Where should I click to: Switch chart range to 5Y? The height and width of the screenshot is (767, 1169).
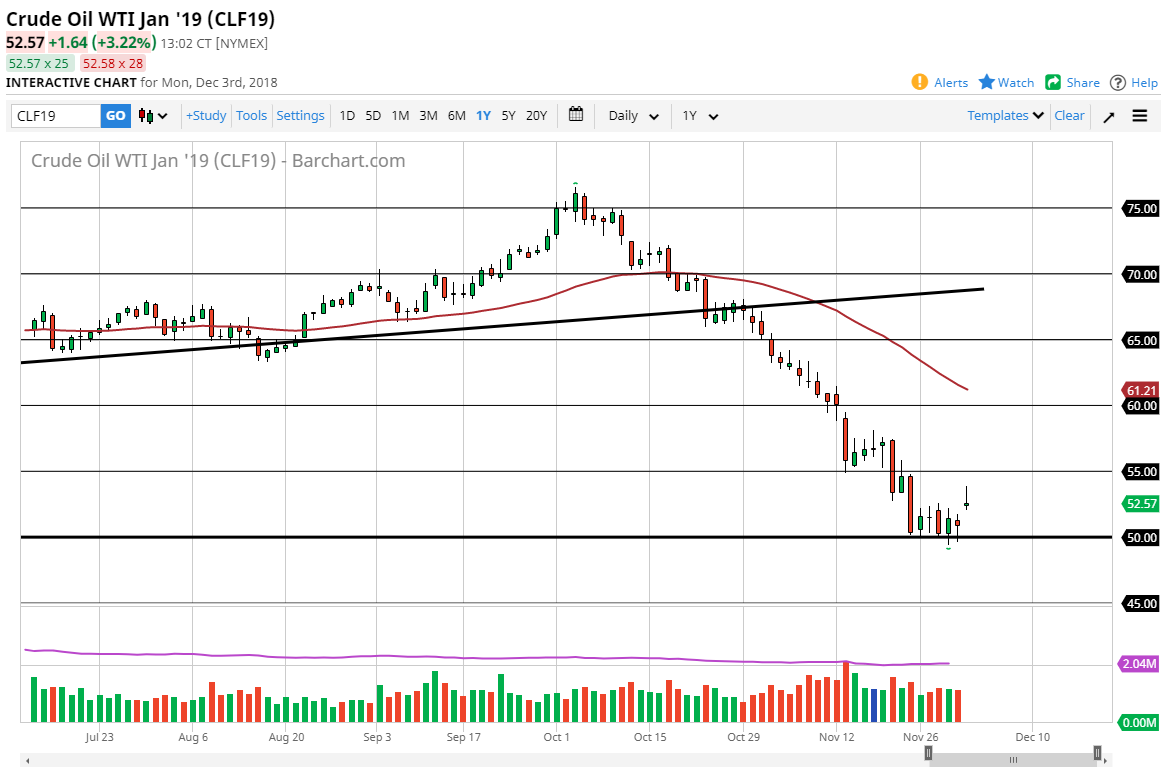click(508, 116)
